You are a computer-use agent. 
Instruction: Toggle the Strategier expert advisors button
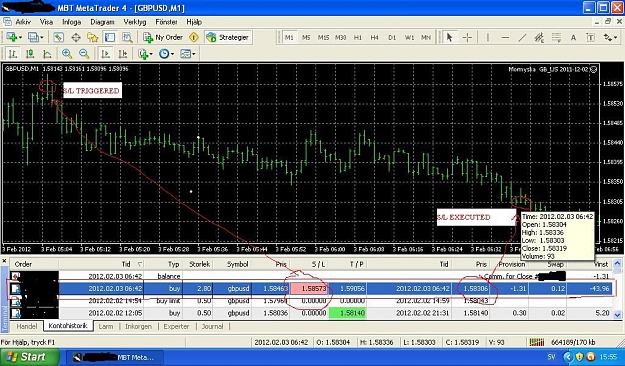point(227,37)
